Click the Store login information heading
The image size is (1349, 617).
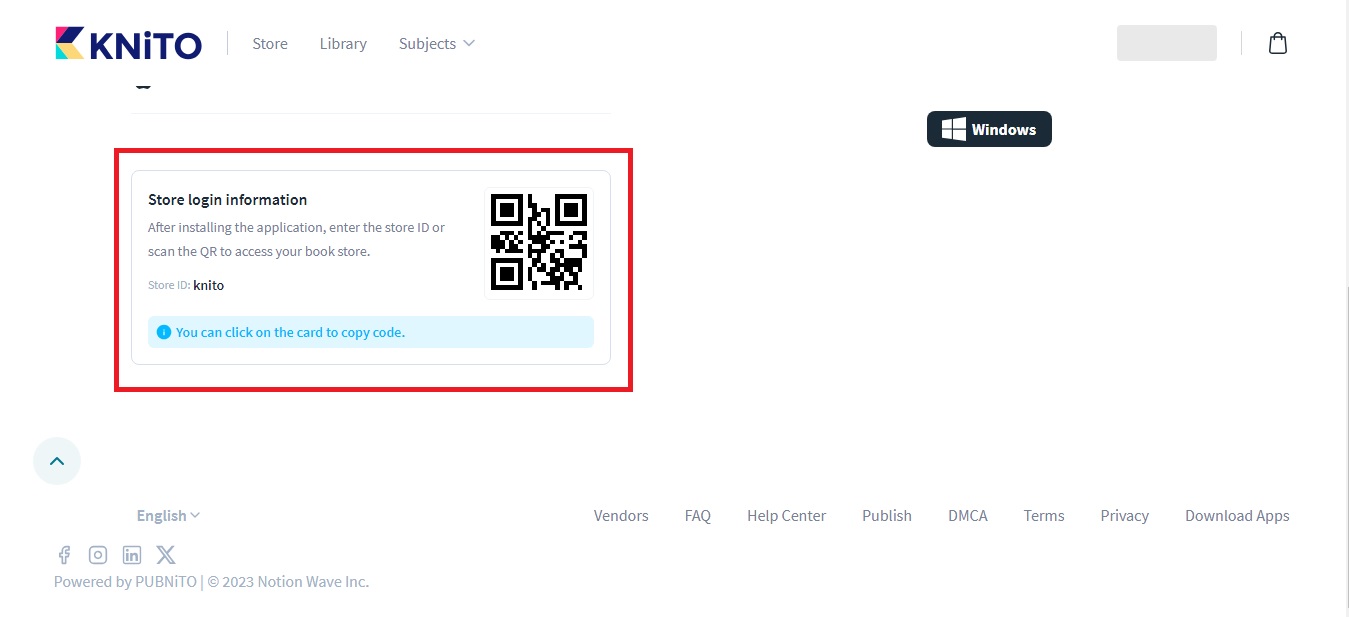tap(228, 200)
